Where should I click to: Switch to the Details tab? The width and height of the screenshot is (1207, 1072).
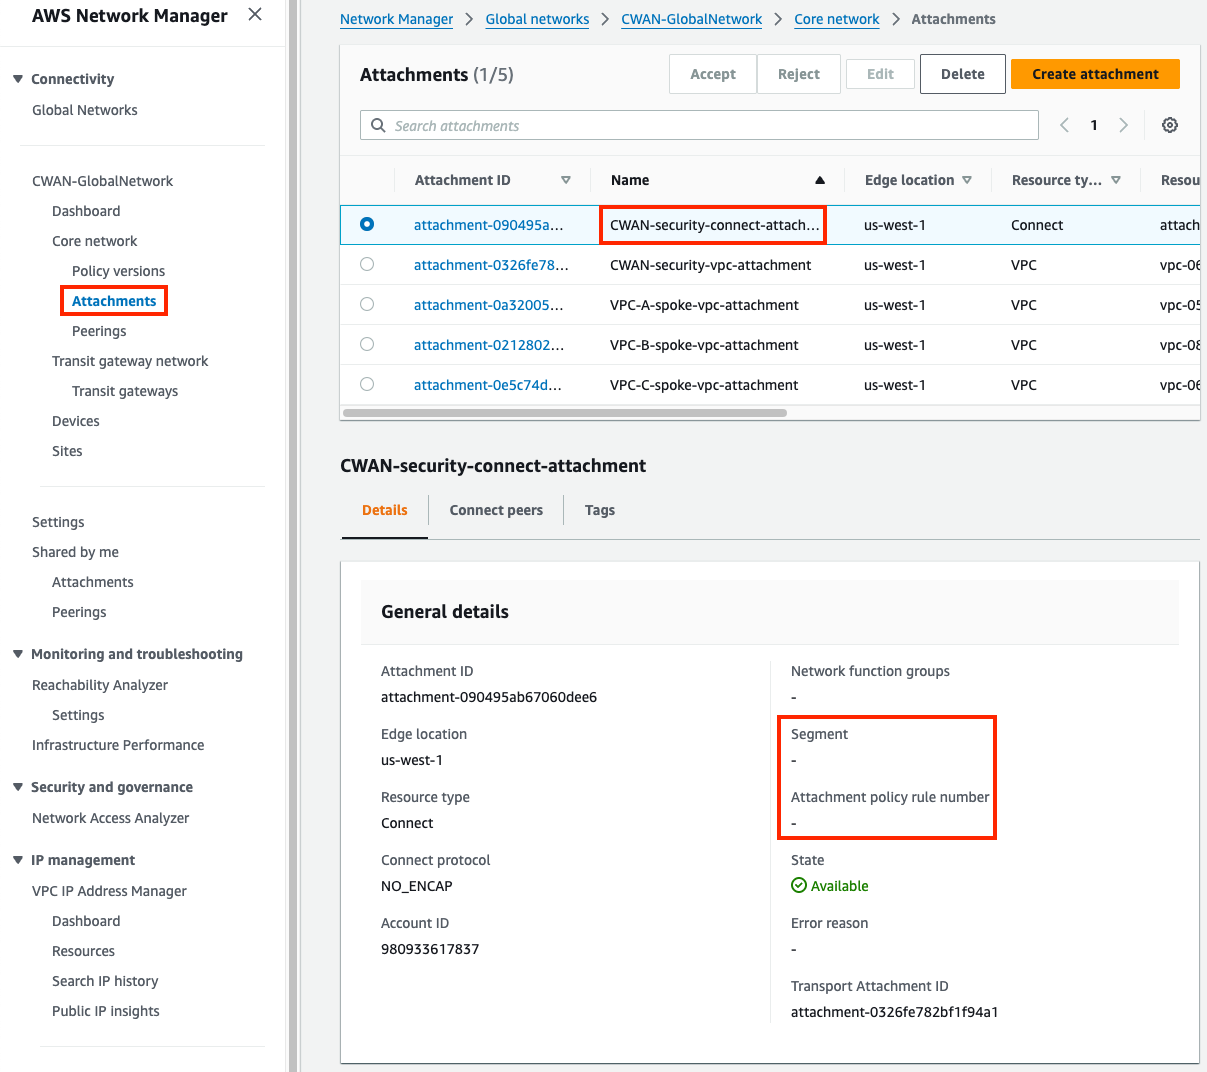click(385, 510)
